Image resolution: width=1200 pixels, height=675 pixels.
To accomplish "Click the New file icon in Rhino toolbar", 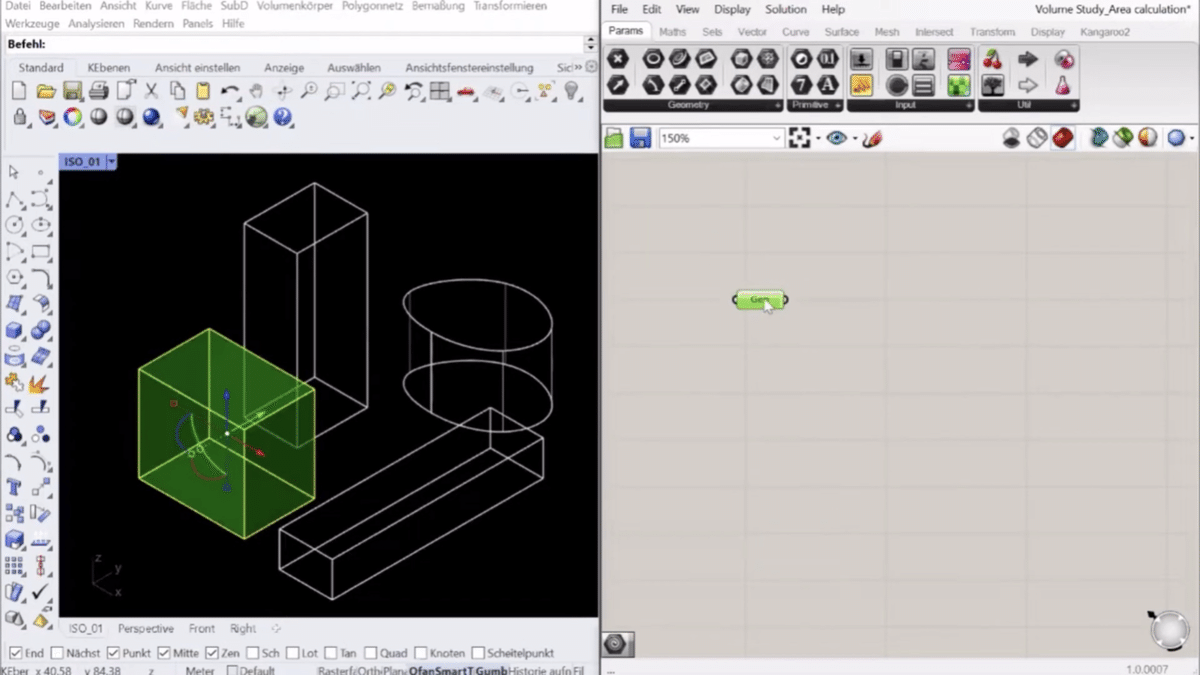I will tap(19, 91).
